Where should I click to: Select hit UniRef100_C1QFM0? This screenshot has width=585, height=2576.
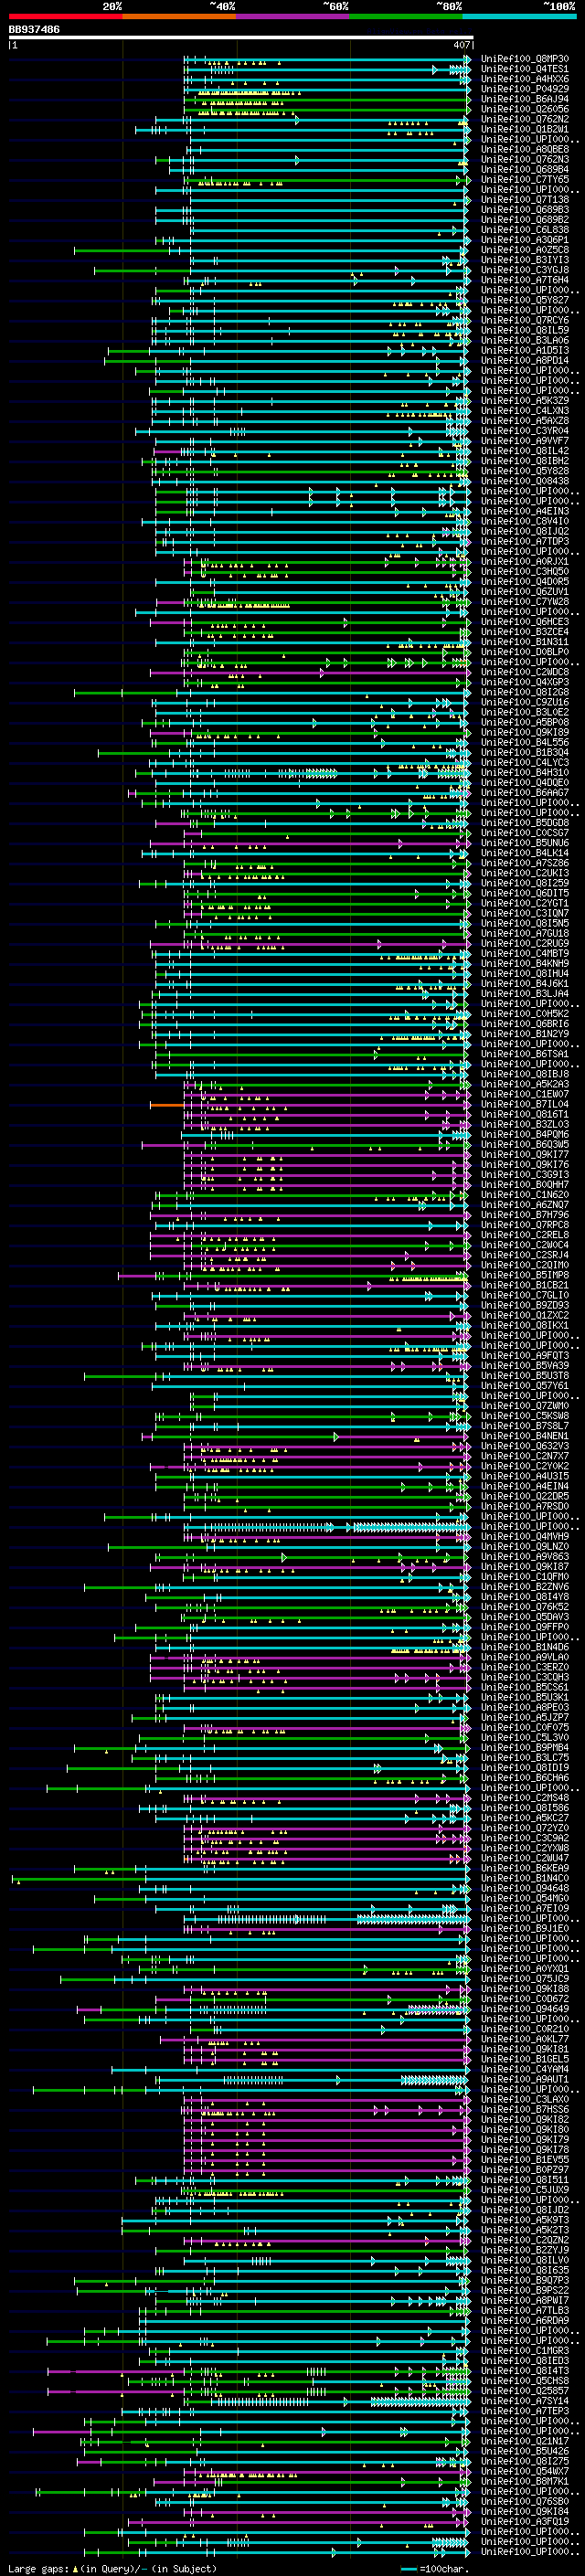pyautogui.click(x=525, y=1576)
